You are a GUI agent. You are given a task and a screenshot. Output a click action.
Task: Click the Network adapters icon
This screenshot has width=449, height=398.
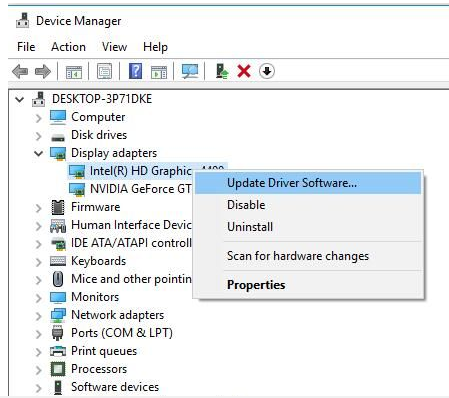click(58, 315)
